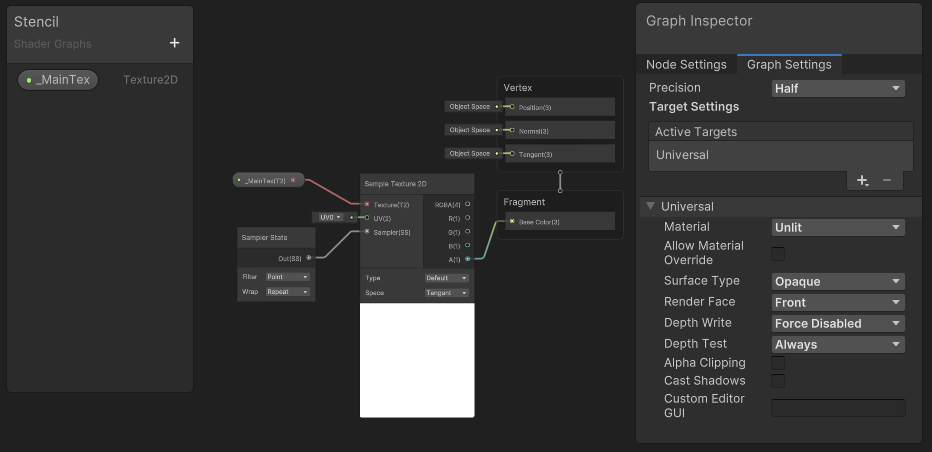Open Depth Write dropdown showing Force Disabled
The height and width of the screenshot is (452, 932).
click(838, 324)
